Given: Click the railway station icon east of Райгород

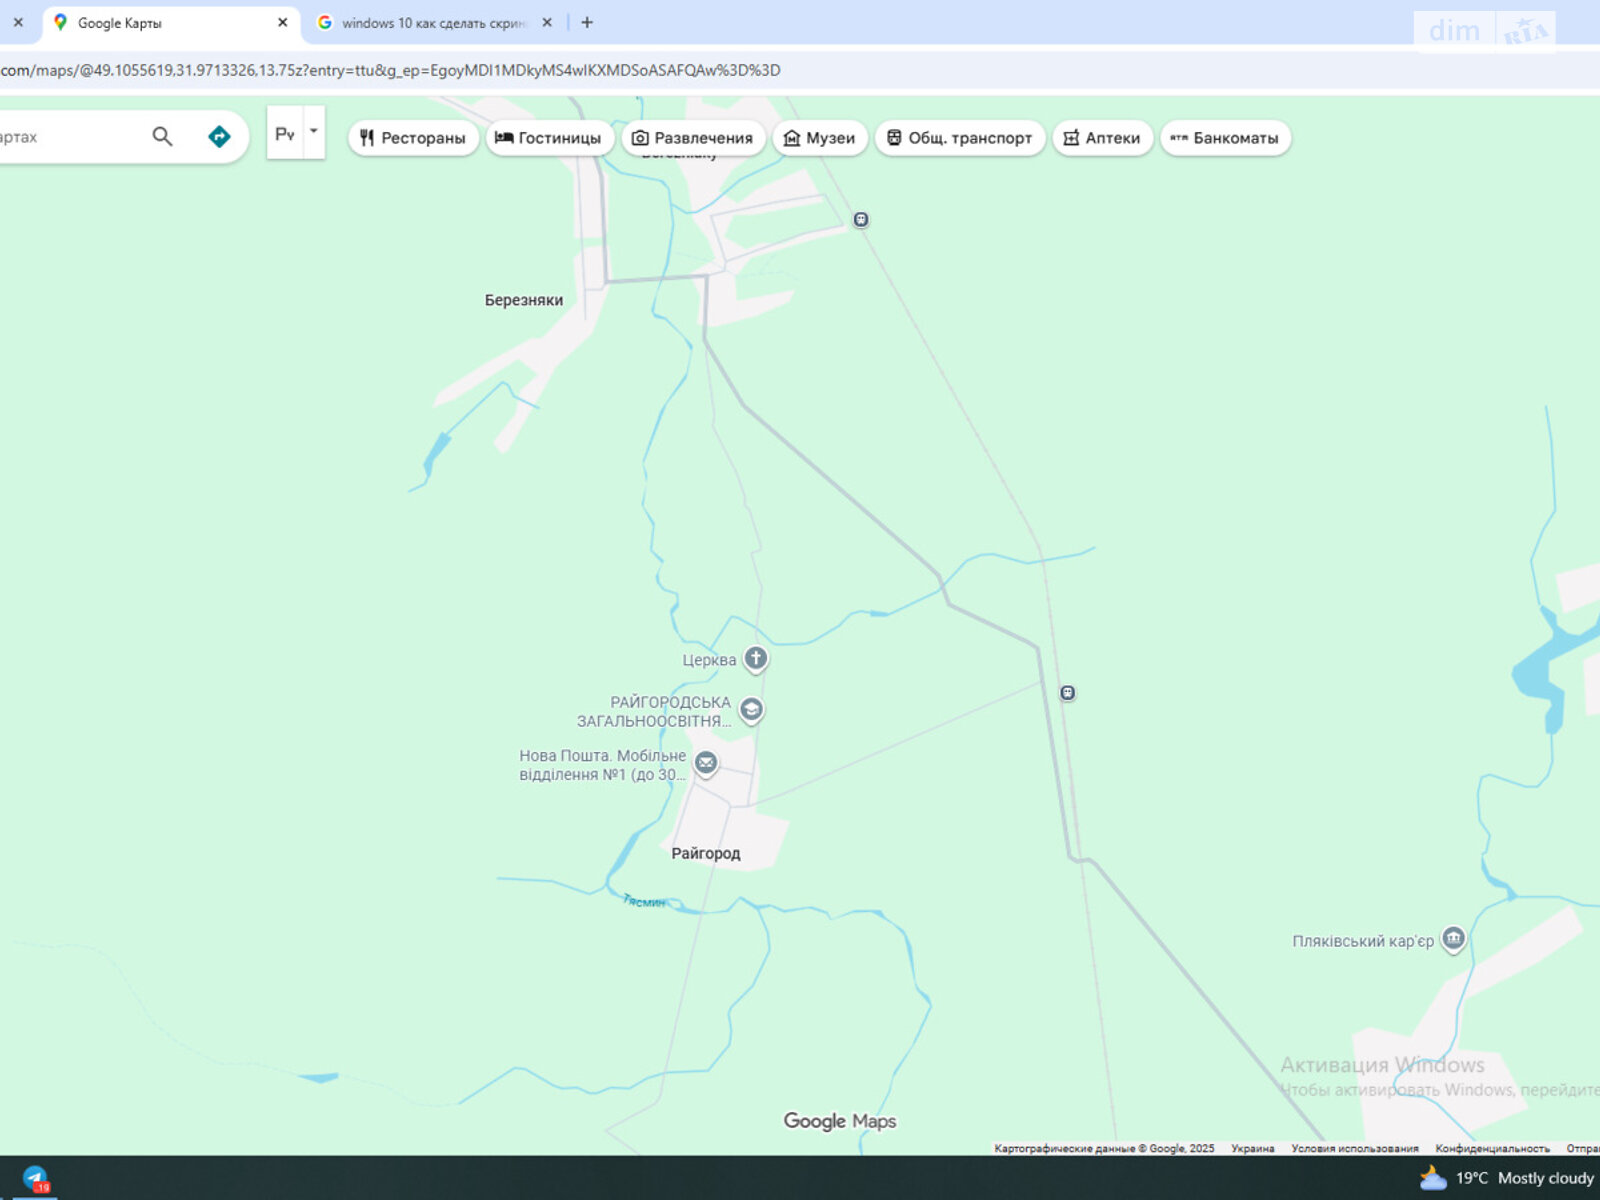Looking at the screenshot, I should (1068, 693).
